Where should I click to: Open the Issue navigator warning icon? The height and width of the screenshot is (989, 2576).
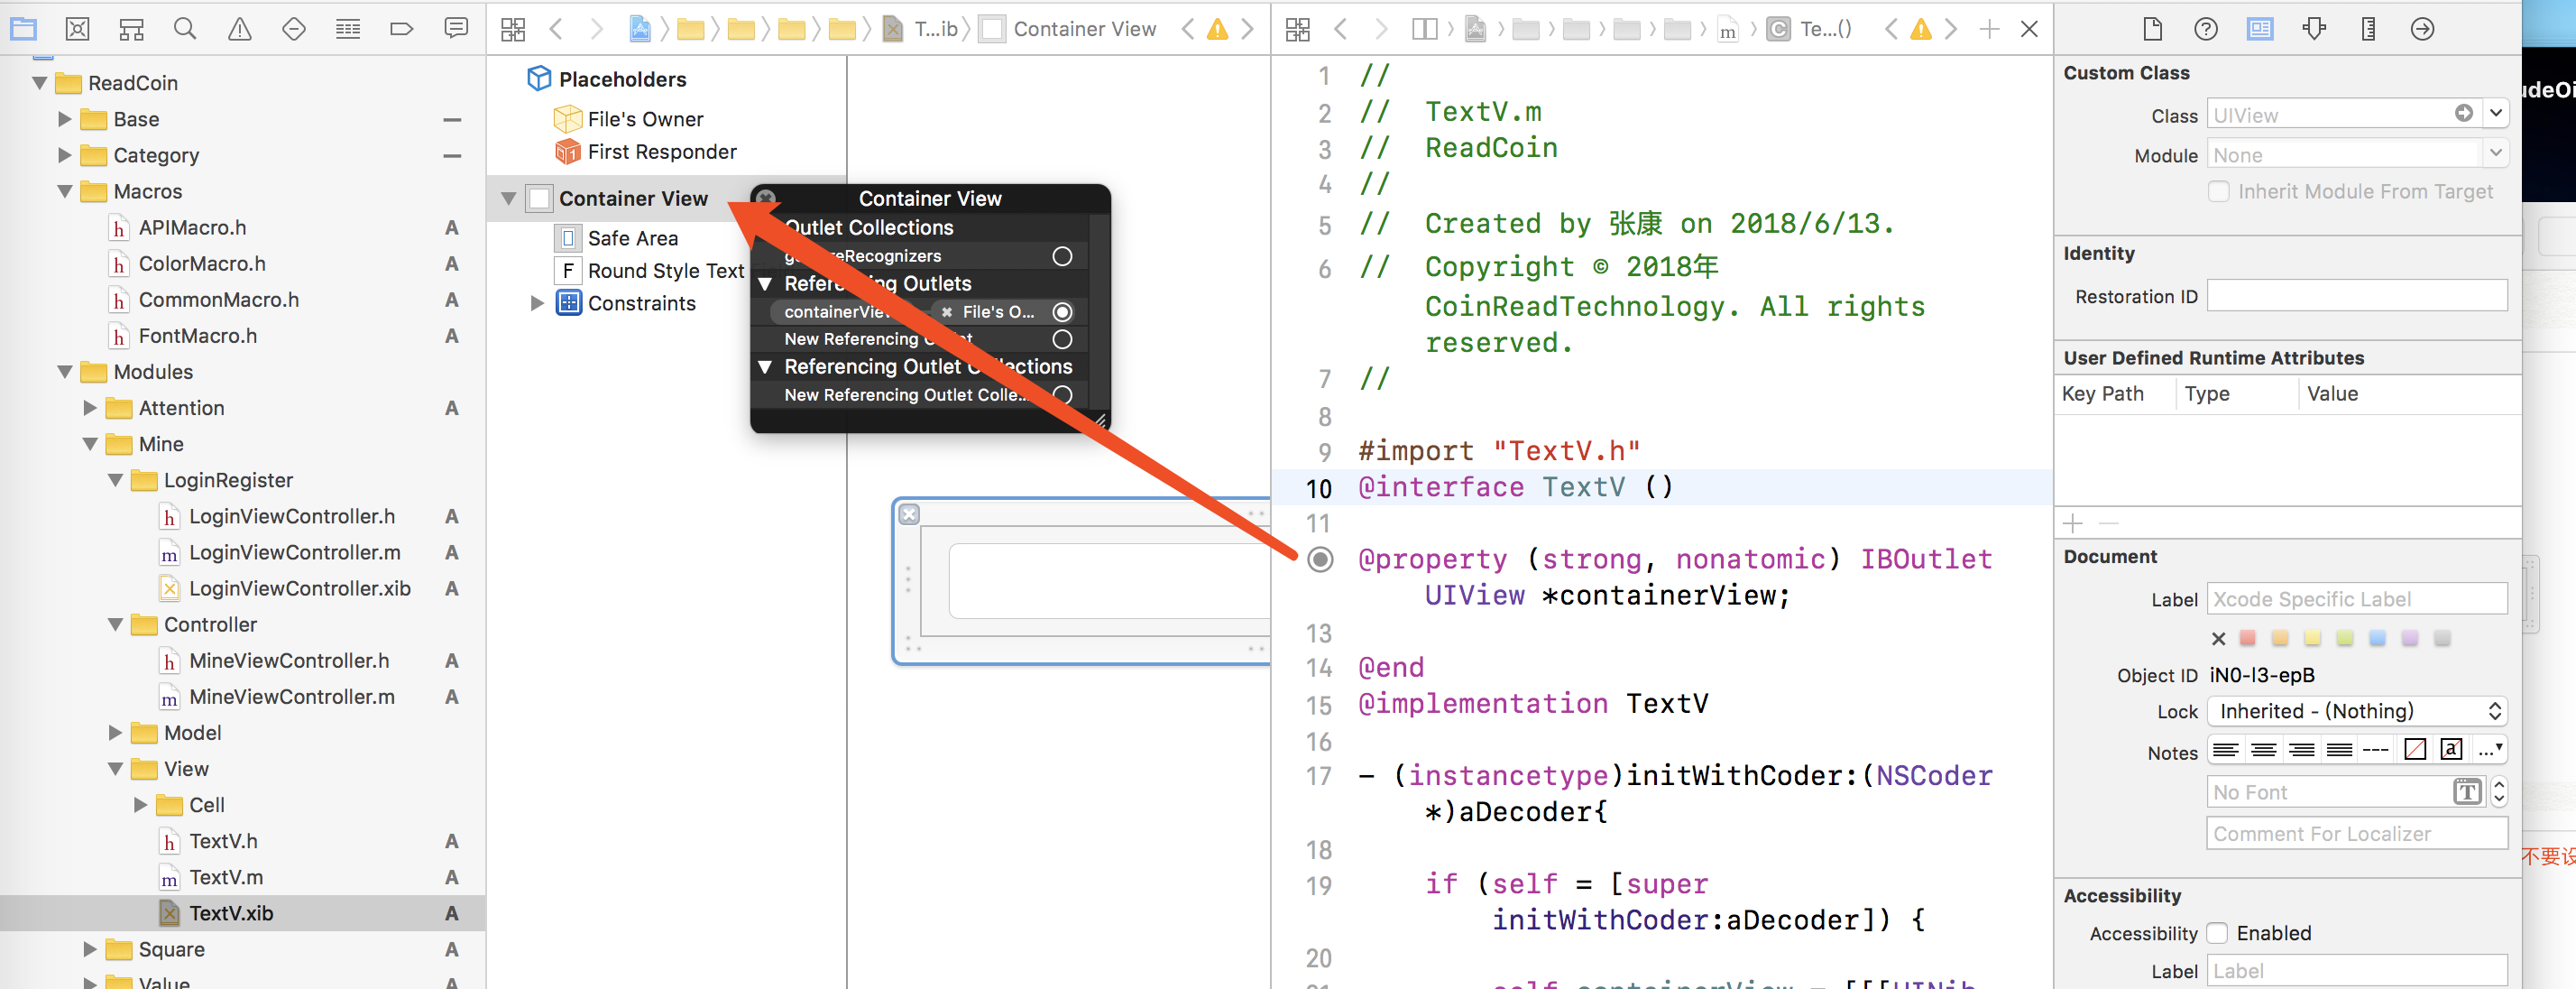[x=239, y=29]
